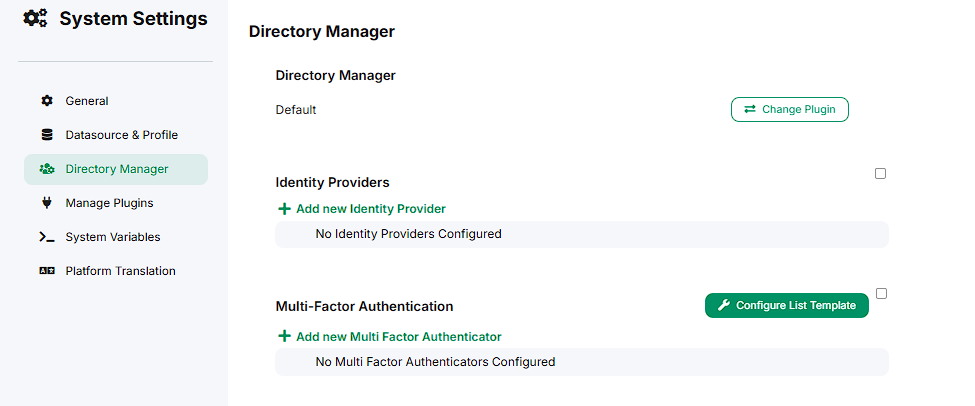Image resolution: width=975 pixels, height=406 pixels.
Task: Click Add new Identity Provider link
Action: 371,209
